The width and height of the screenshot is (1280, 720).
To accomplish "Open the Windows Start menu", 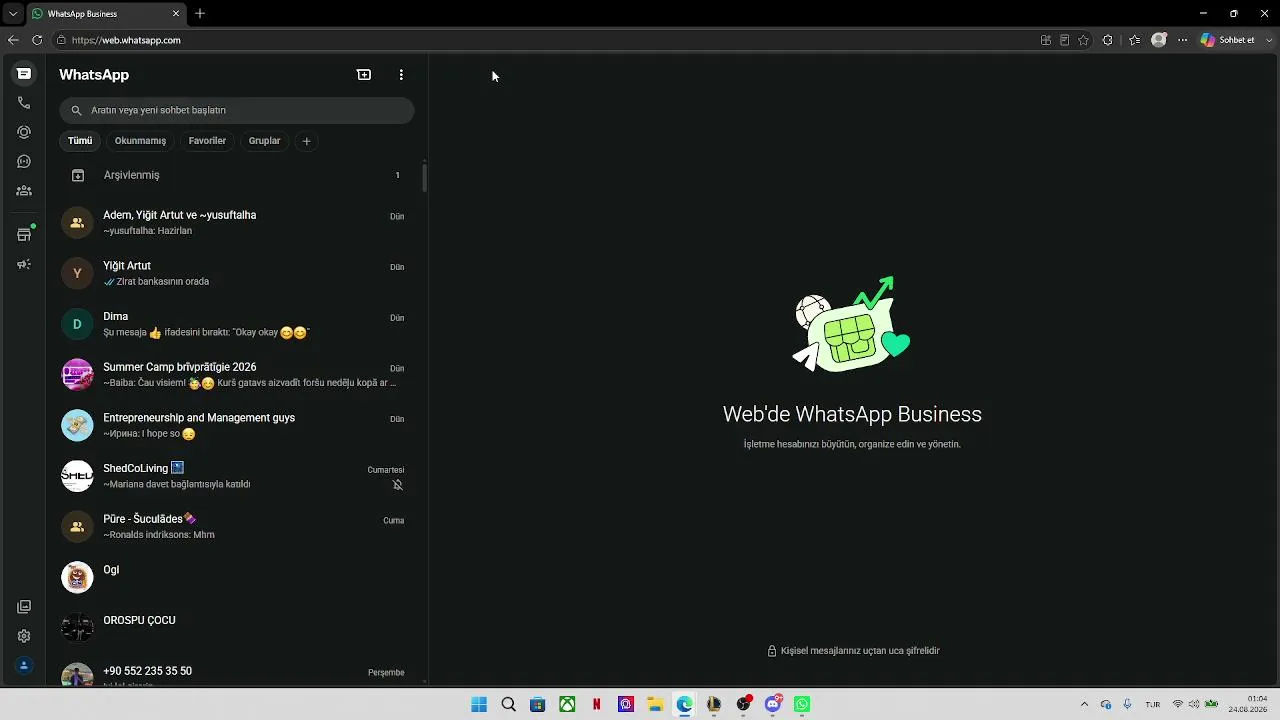I will click(x=479, y=704).
